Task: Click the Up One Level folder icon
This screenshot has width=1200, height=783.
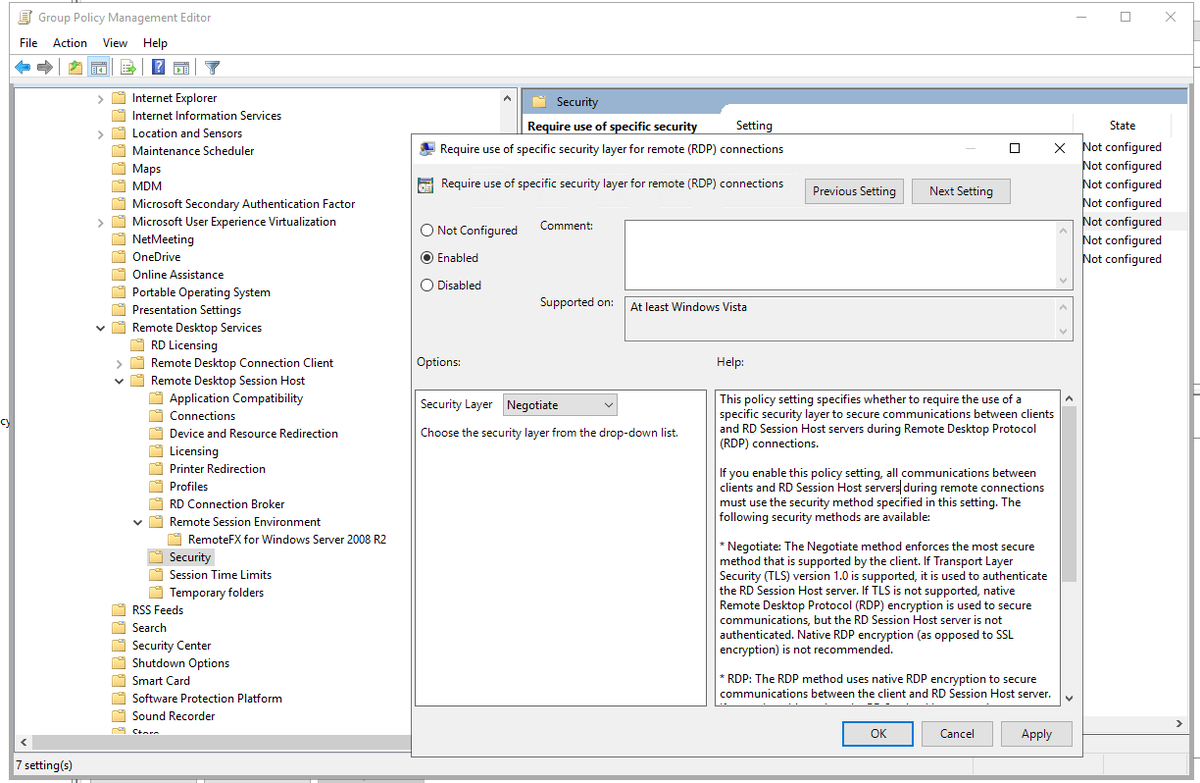Action: click(x=75, y=68)
